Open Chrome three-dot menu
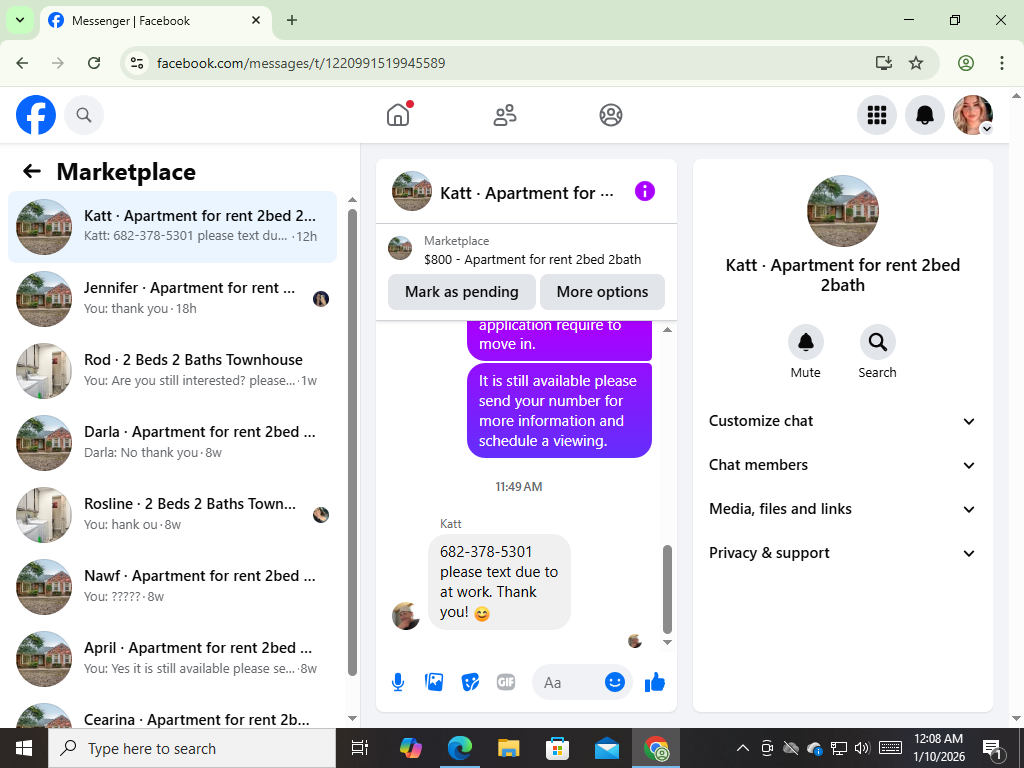Screen dimensions: 1024x768 [1001, 63]
